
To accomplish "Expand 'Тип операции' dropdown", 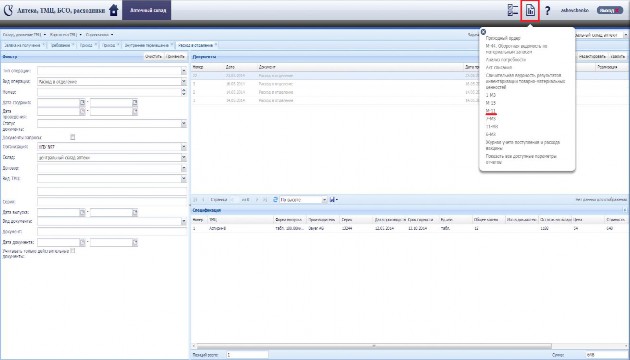I will pyautogui.click(x=184, y=71).
